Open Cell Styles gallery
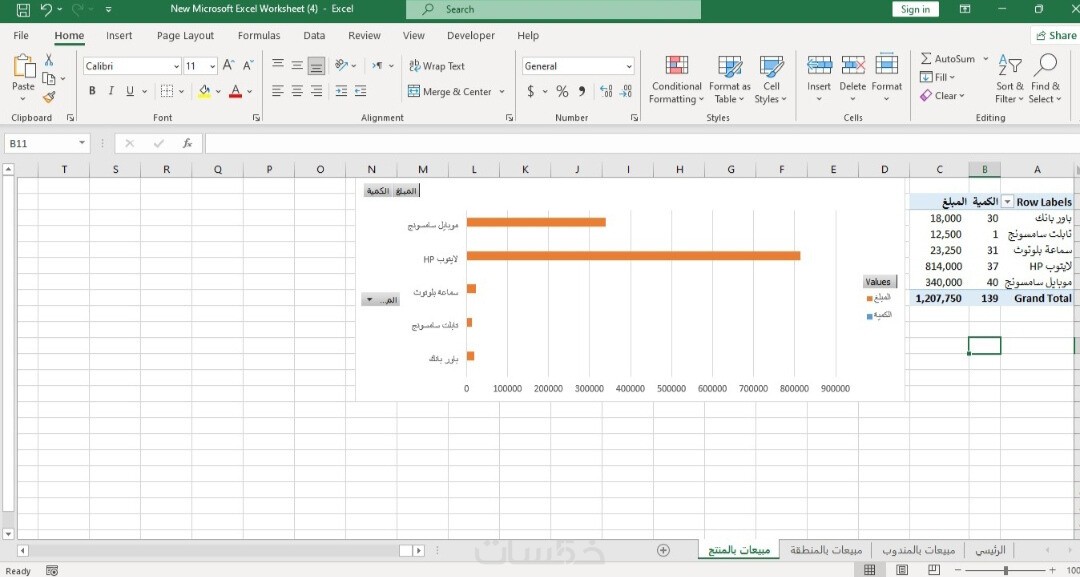Image resolution: width=1080 pixels, height=577 pixels. pyautogui.click(x=771, y=80)
